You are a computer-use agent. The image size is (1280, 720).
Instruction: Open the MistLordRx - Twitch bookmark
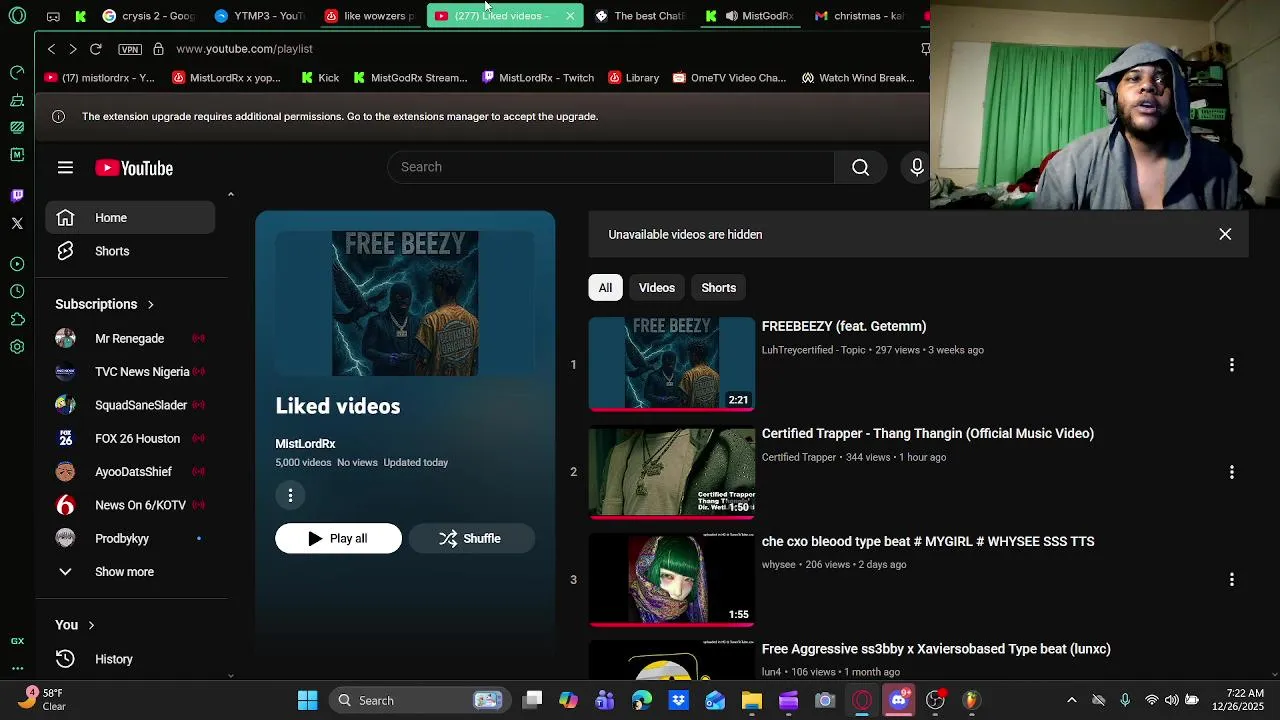click(x=537, y=78)
